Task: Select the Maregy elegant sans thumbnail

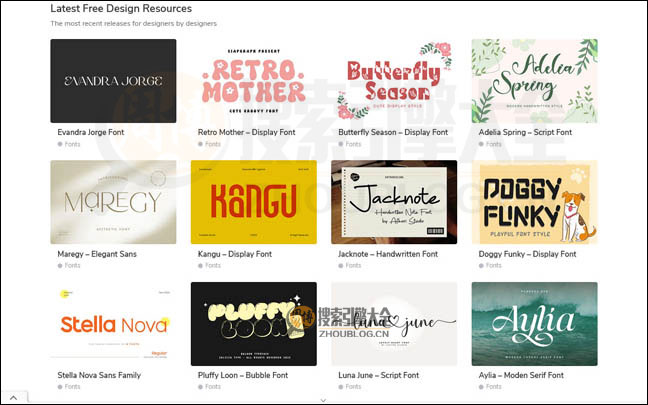Action: [x=113, y=202]
